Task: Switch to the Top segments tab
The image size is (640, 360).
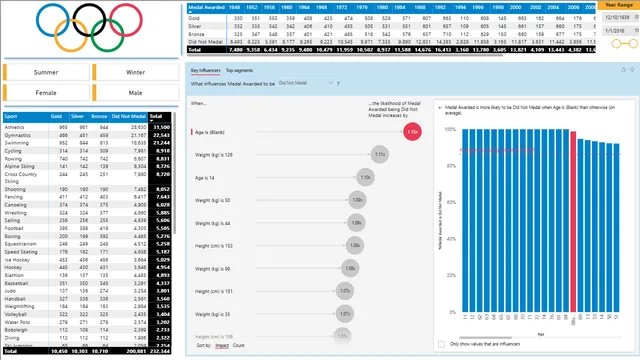Action: click(239, 71)
